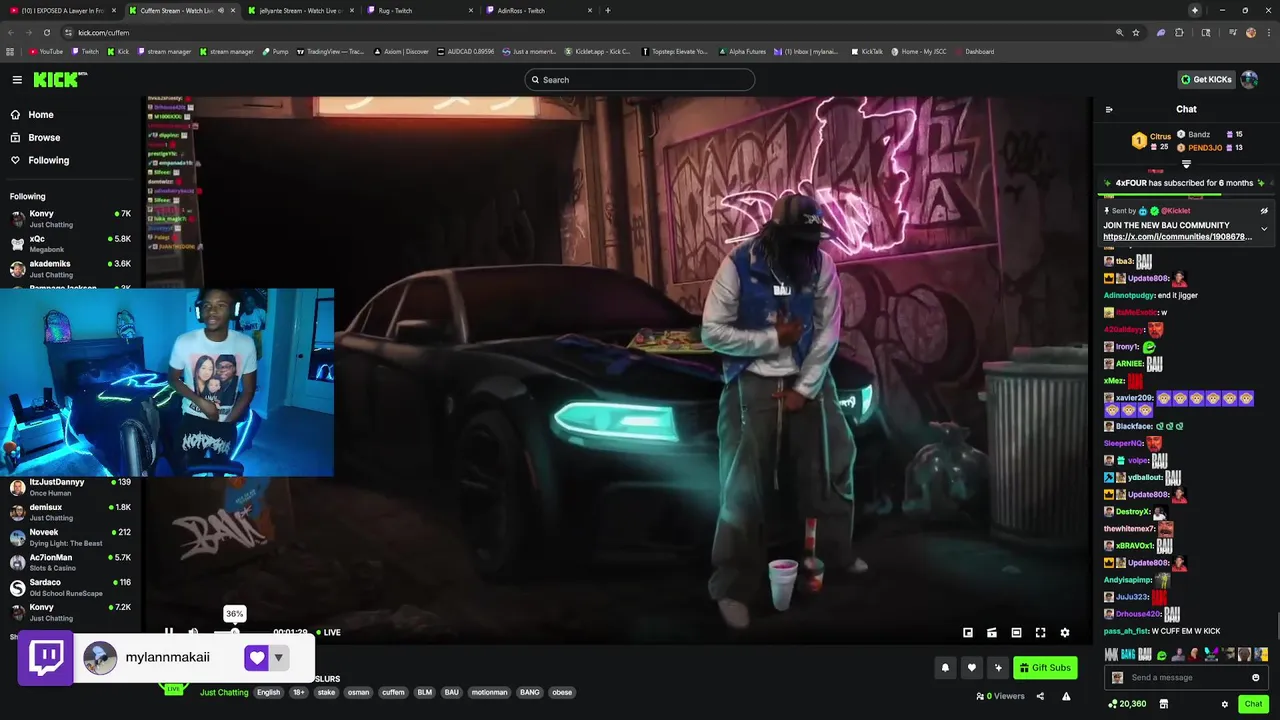This screenshot has width=1280, height=720.
Task: Open Ac7ionMan channel in Following
Action: pyautogui.click(x=70, y=562)
